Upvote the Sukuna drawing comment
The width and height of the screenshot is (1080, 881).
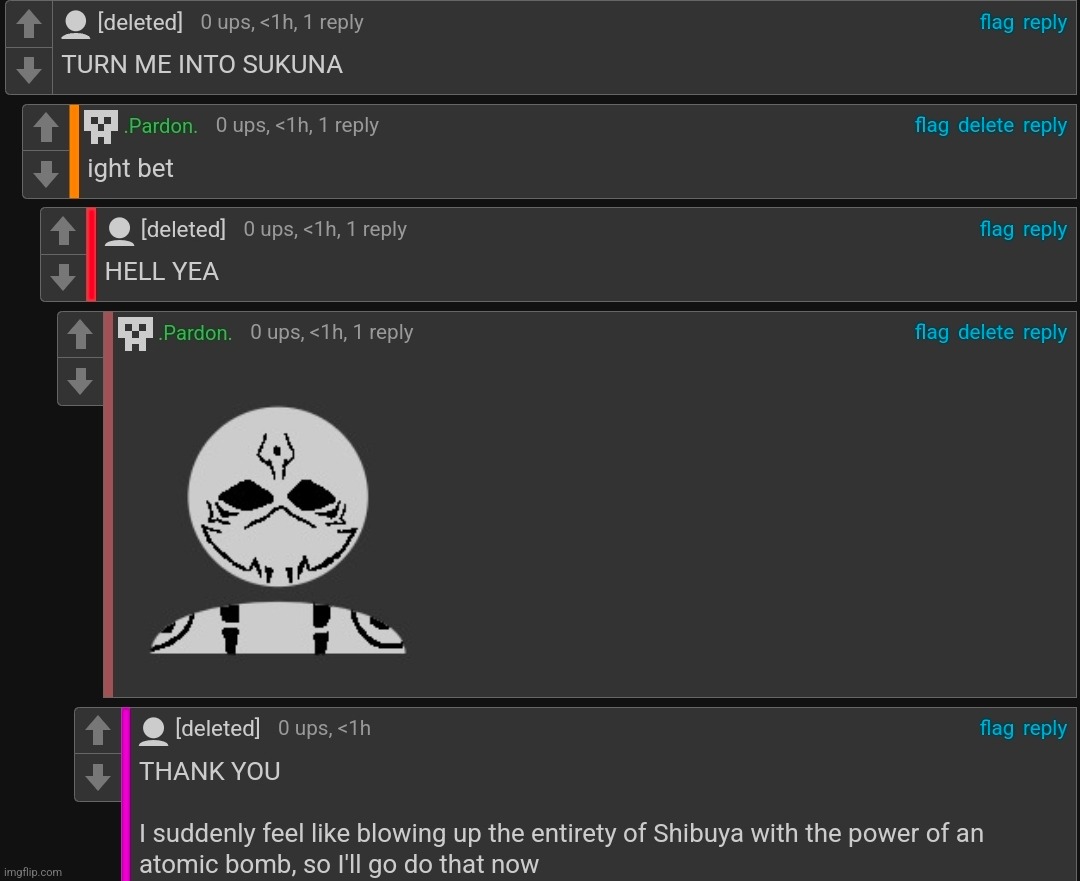[x=81, y=334]
